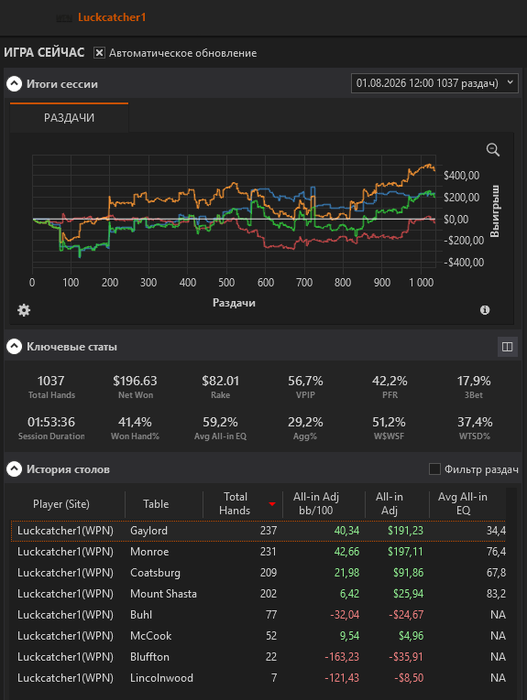The image size is (527, 700).
Task: Select the Mount Shasta table row
Action: pos(258,594)
